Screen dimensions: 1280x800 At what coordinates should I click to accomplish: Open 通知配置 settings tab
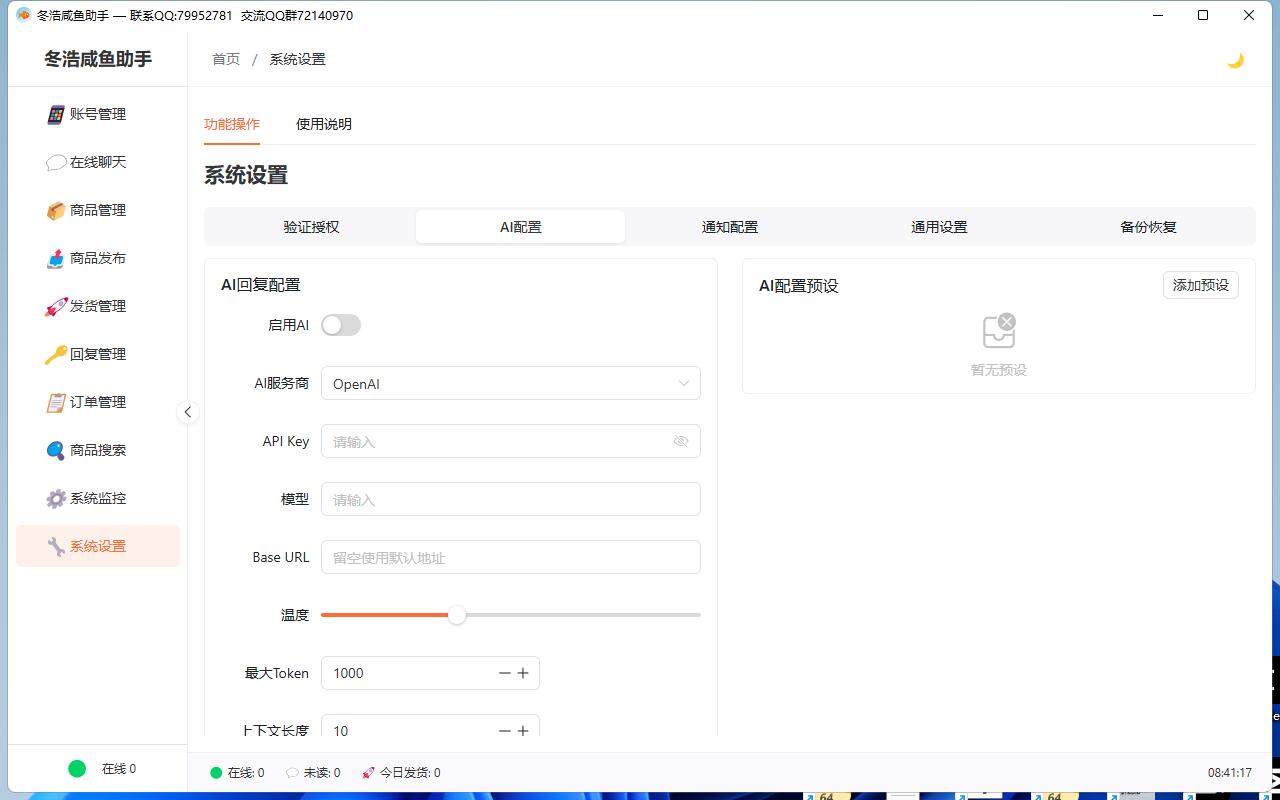(x=730, y=227)
